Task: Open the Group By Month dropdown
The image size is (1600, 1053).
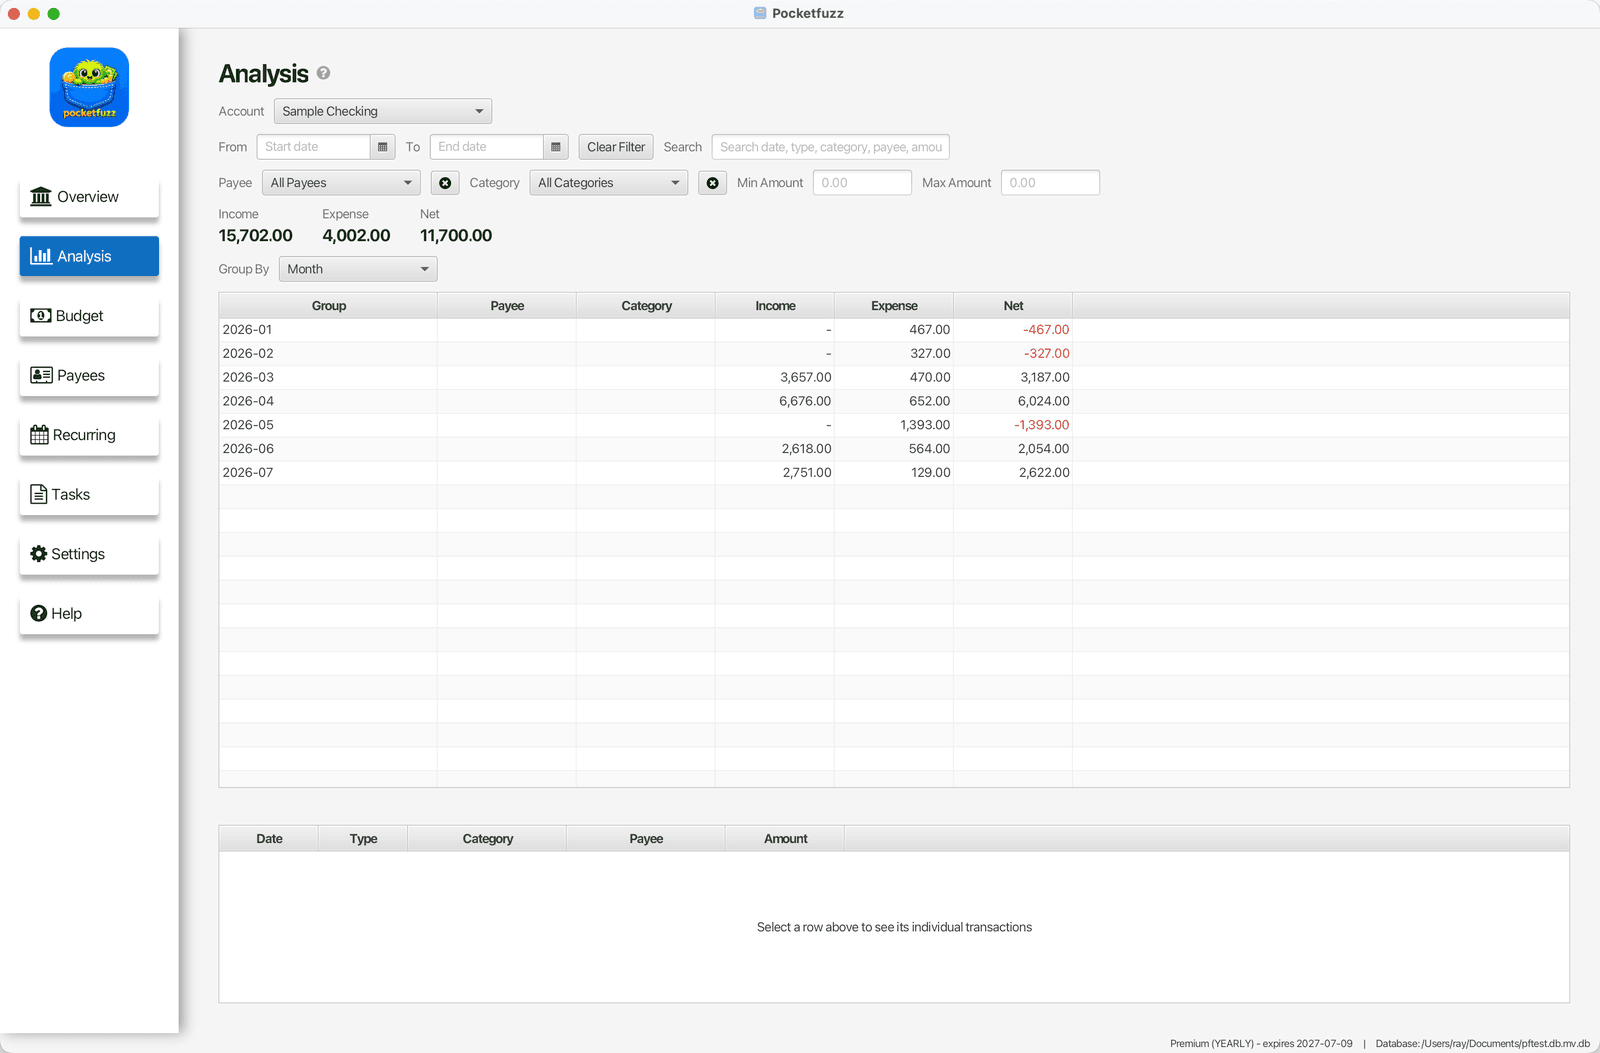Action: tap(358, 269)
